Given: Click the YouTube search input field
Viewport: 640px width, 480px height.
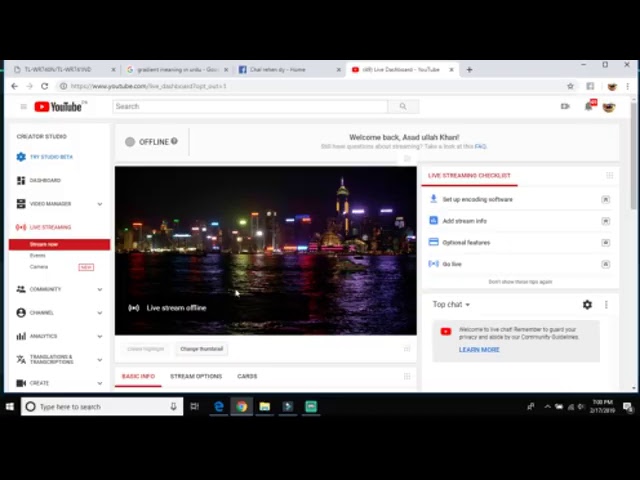Looking at the screenshot, I should pyautogui.click(x=250, y=106).
